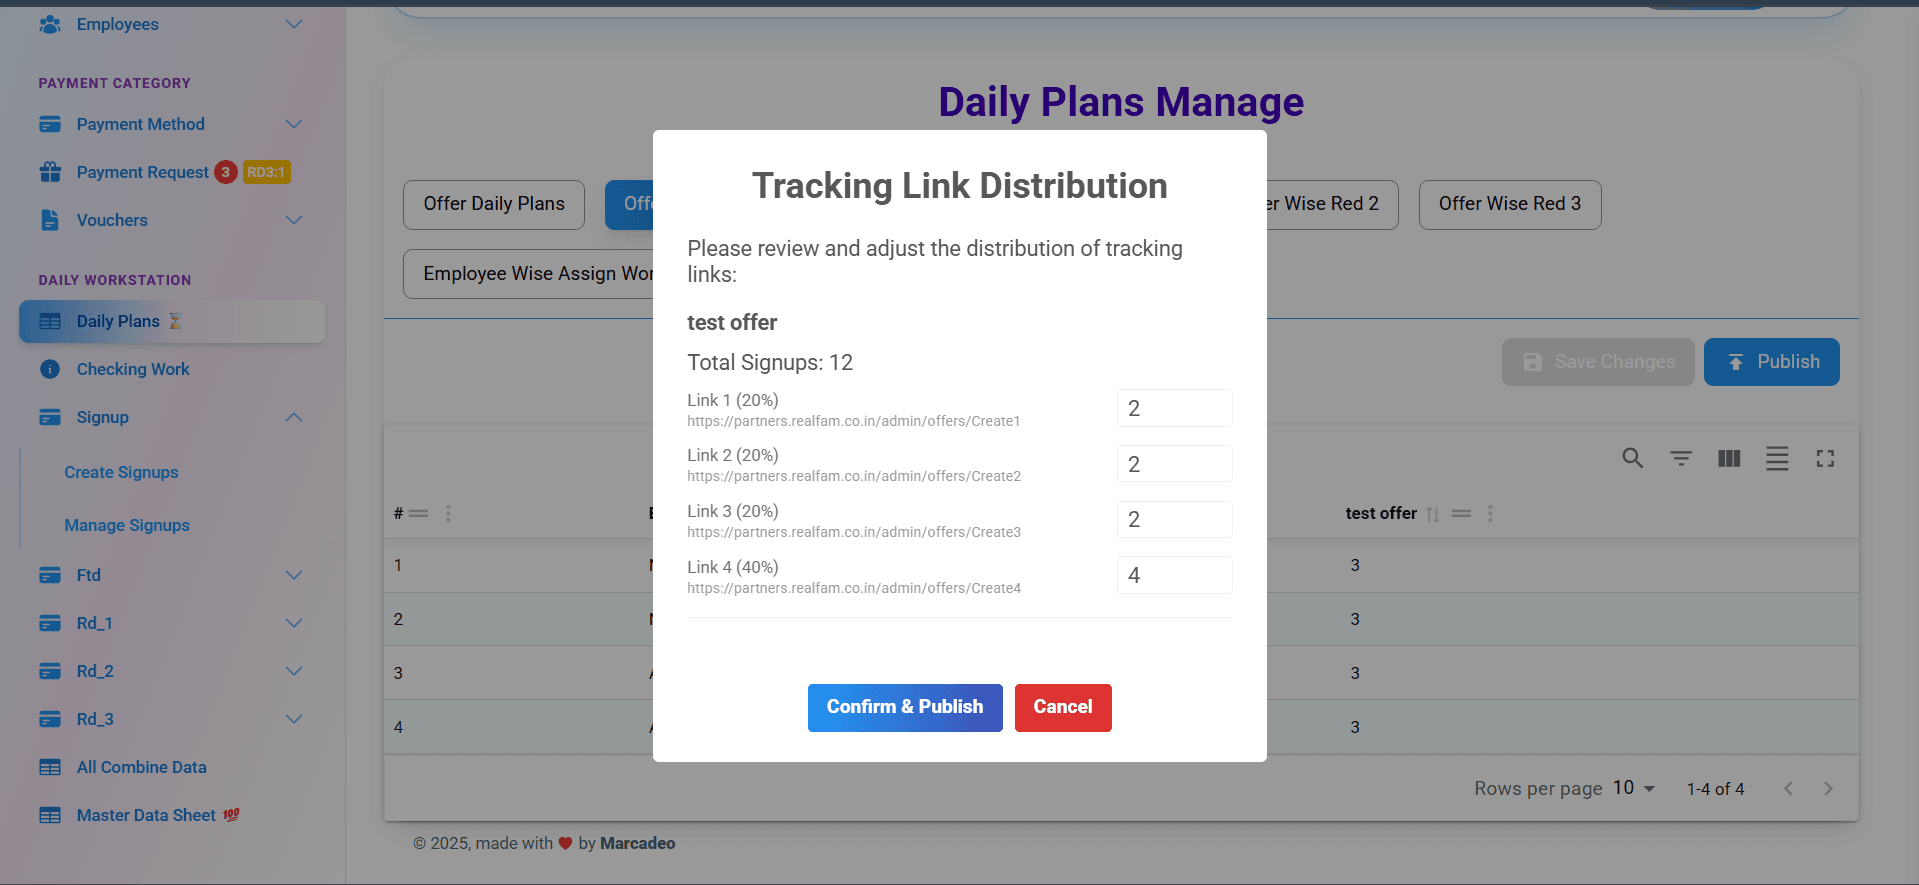Switch to Offer Wise Red 2 tab
The width and height of the screenshot is (1919, 885).
coord(1332,204)
